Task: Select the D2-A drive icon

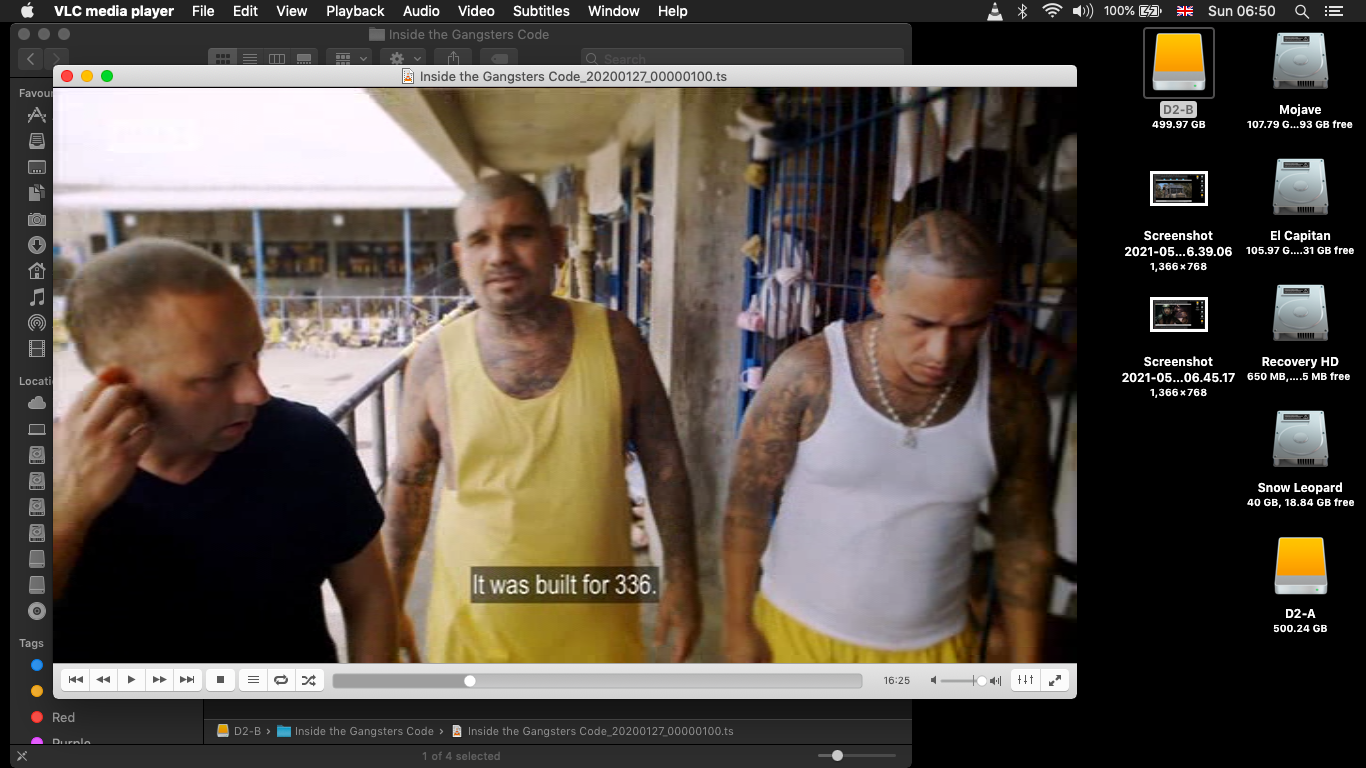Action: (1300, 566)
